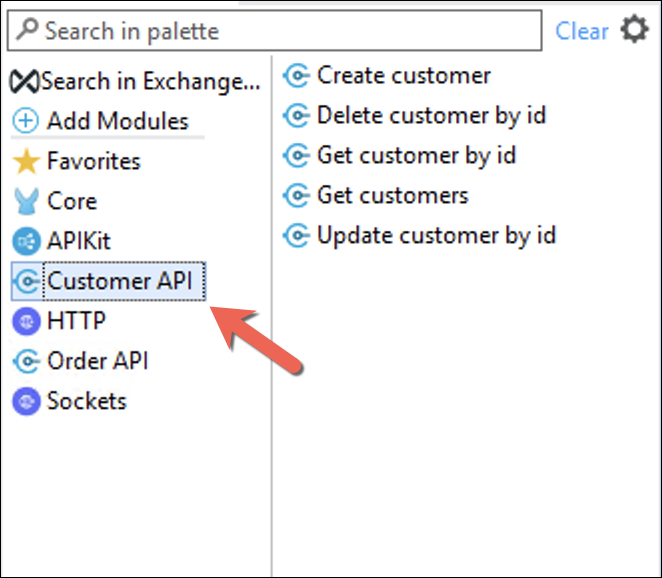Viewport: 662px width, 578px height.
Task: Click the Core module mule icon
Action: [26, 201]
